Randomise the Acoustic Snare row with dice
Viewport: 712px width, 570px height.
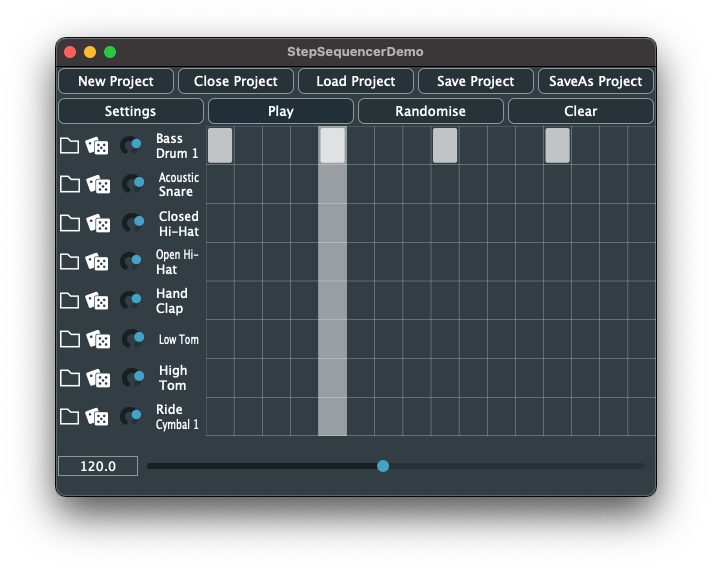(98, 184)
